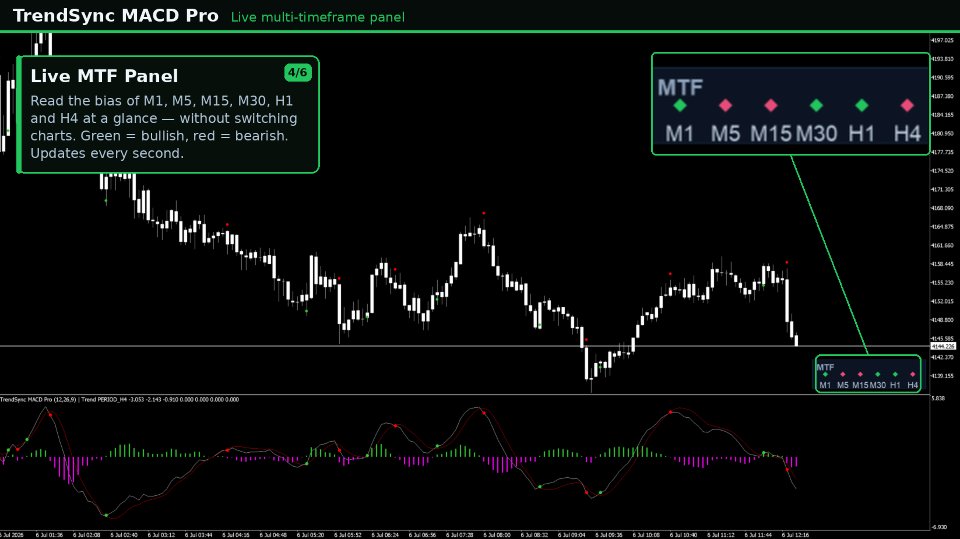The image size is (960, 539).
Task: Click the MACD scale value 5.838
Action: (938, 399)
